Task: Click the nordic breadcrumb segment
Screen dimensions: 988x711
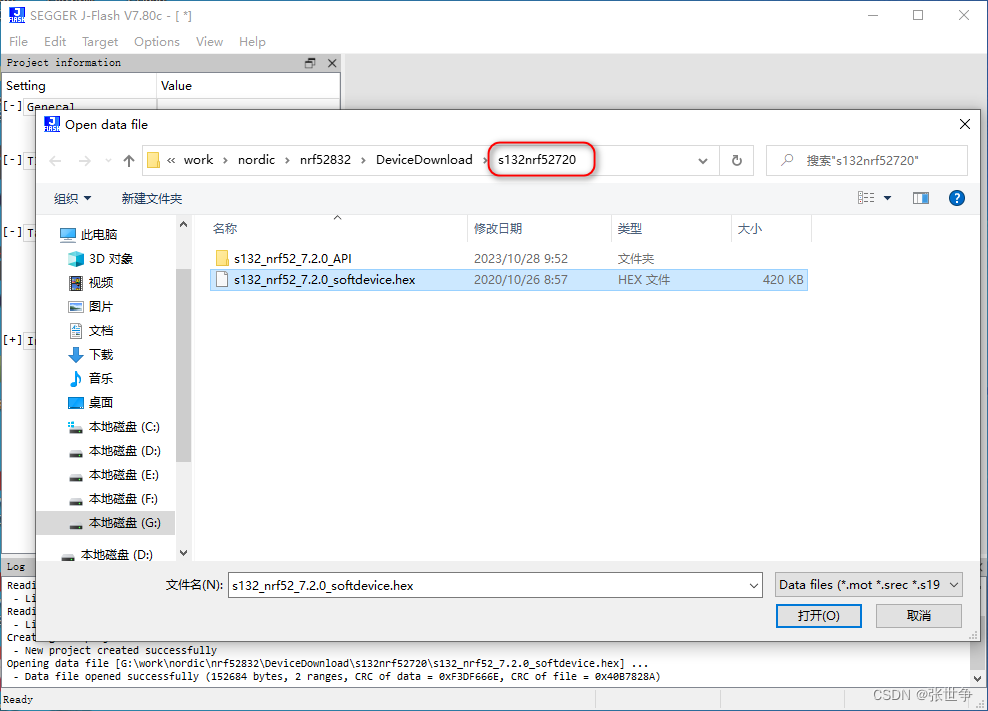Action: click(256, 160)
